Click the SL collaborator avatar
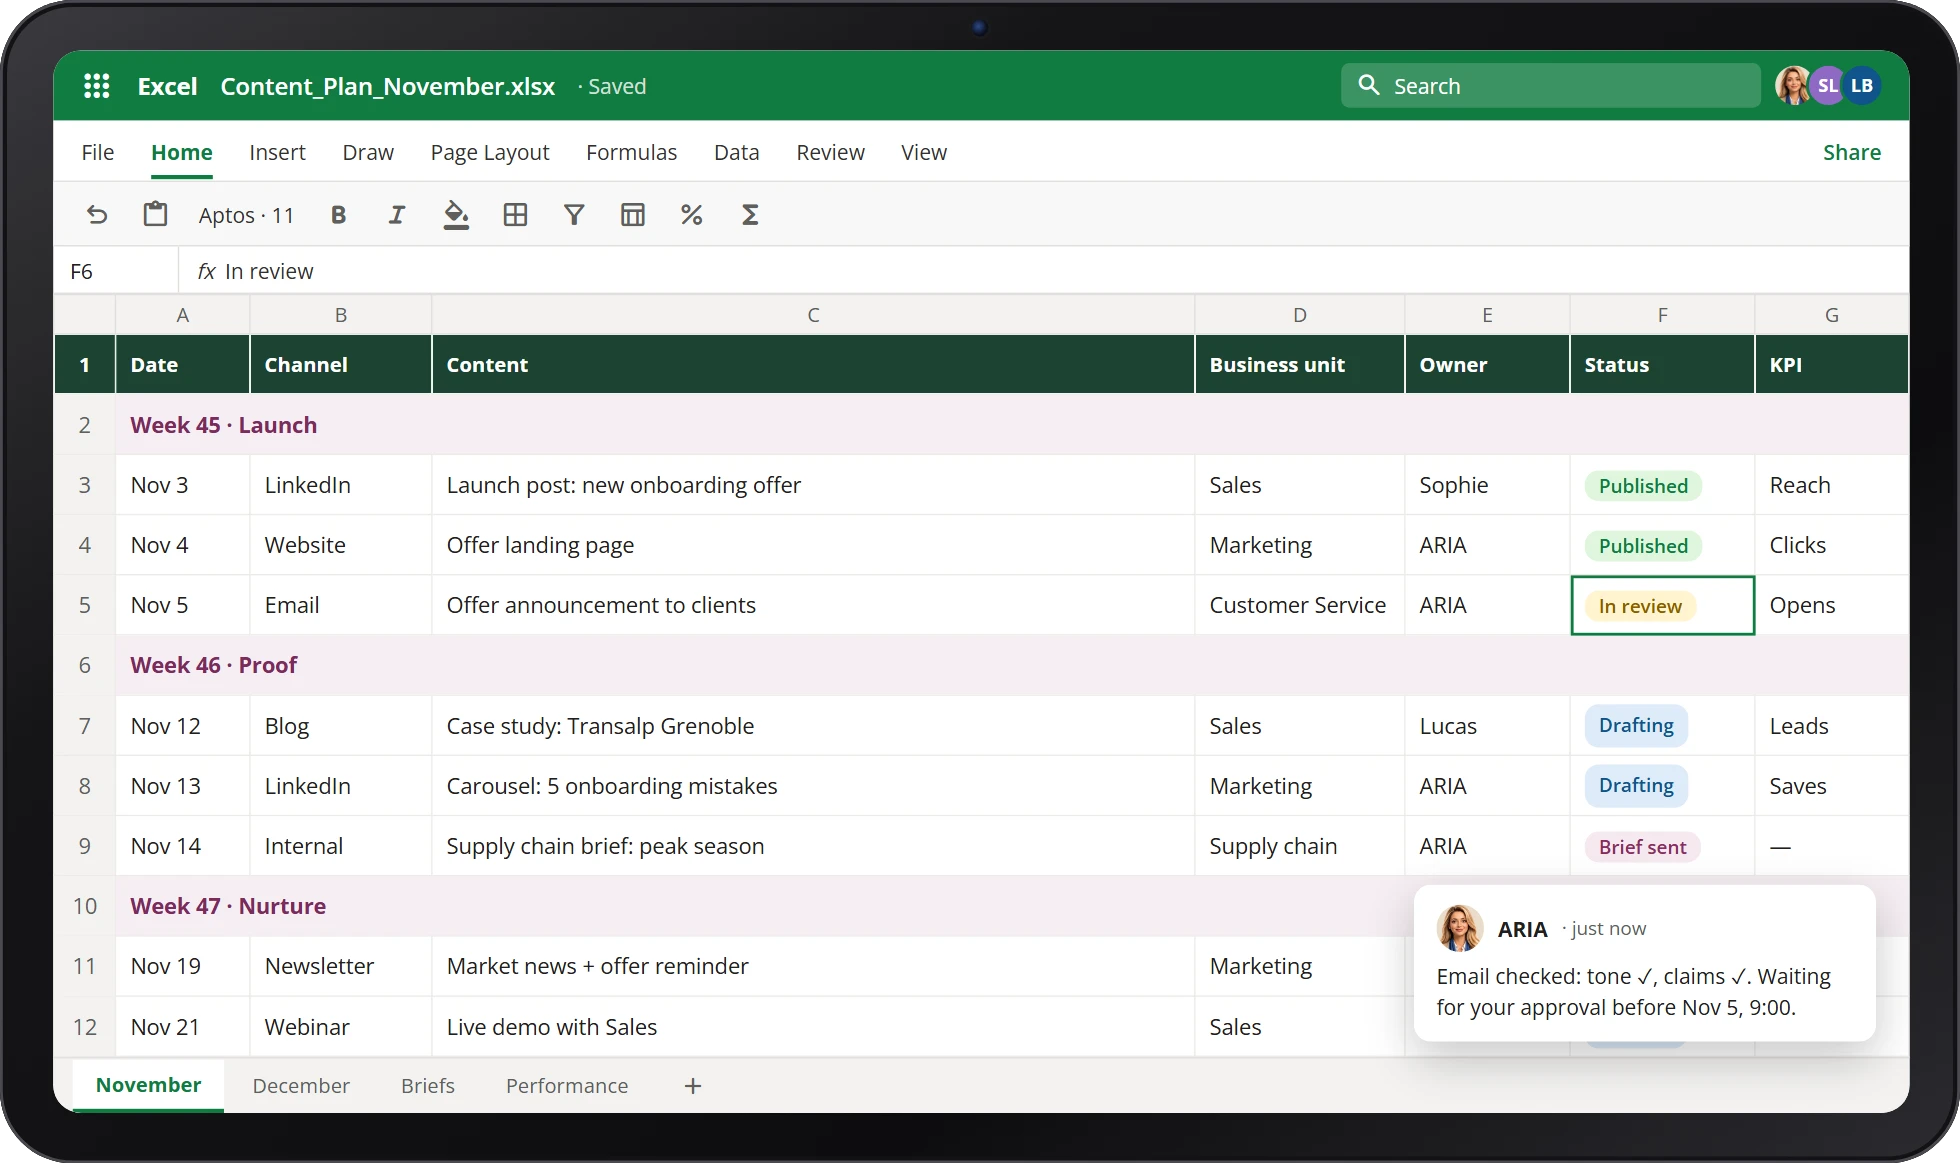The width and height of the screenshot is (1960, 1163). pyautogui.click(x=1827, y=86)
